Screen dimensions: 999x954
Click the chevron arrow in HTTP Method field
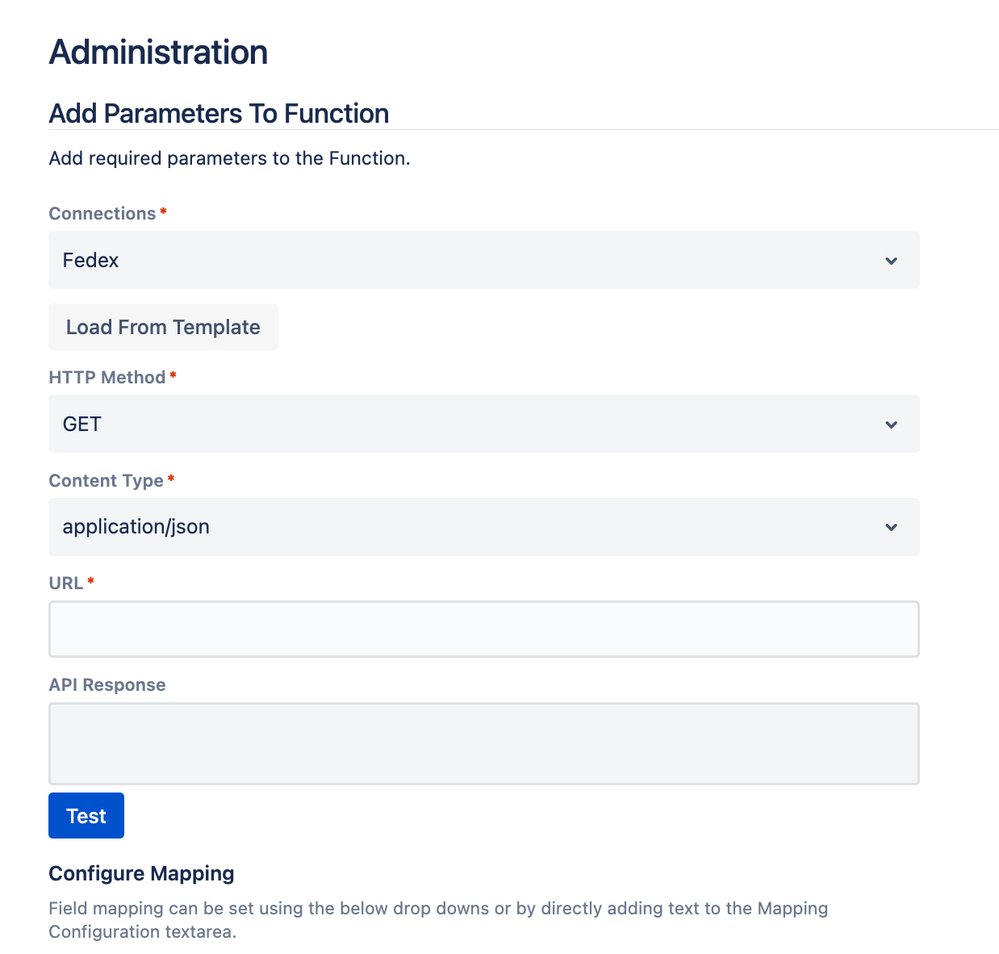coord(891,424)
